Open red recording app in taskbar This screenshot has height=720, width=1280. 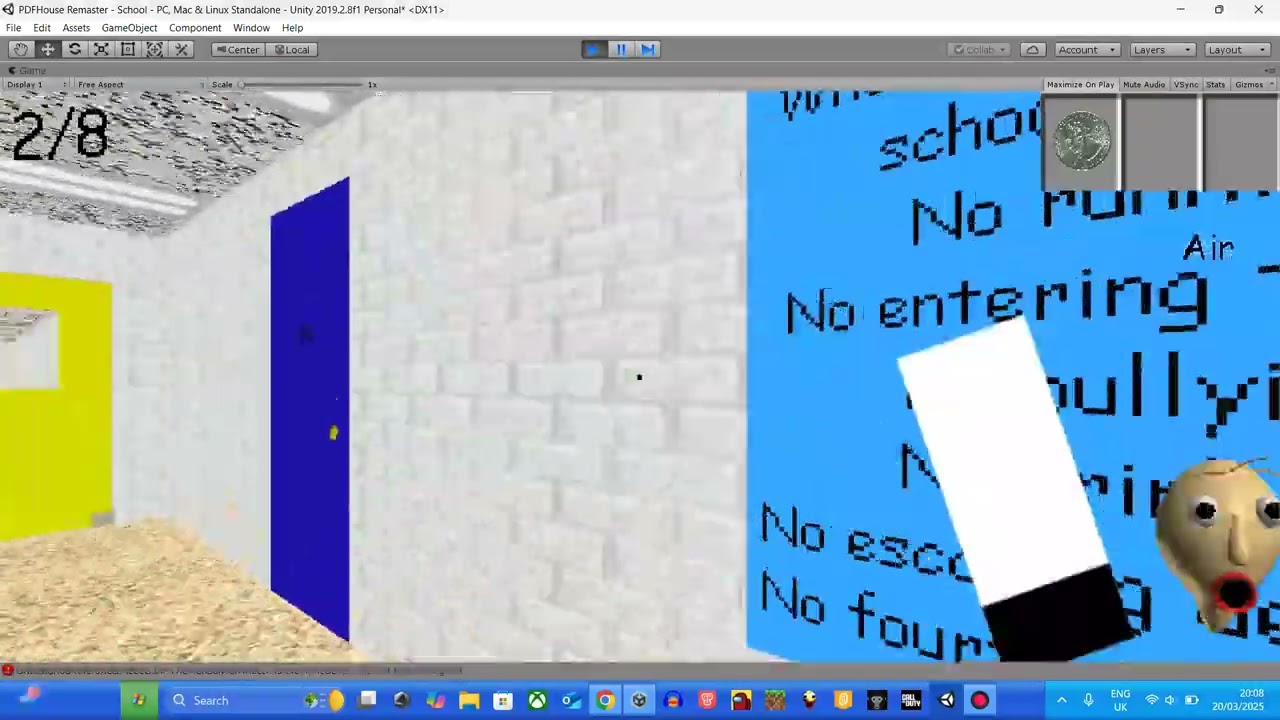pyautogui.click(x=979, y=700)
